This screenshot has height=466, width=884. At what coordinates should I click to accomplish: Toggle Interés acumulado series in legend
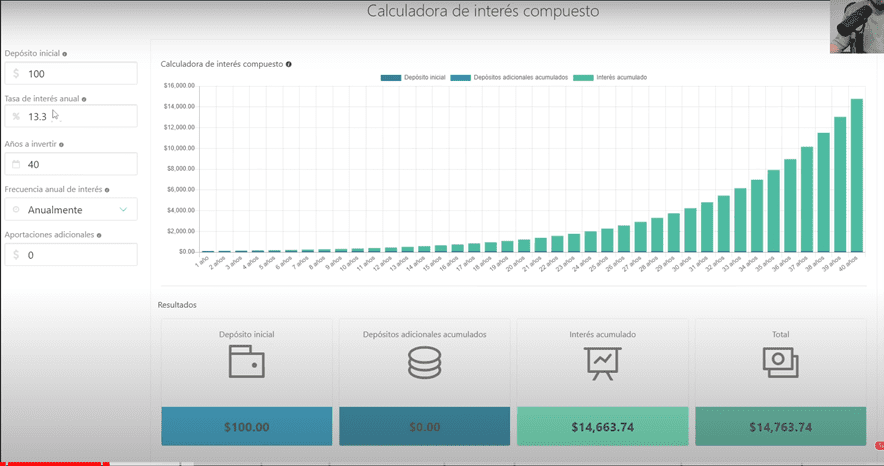click(612, 77)
